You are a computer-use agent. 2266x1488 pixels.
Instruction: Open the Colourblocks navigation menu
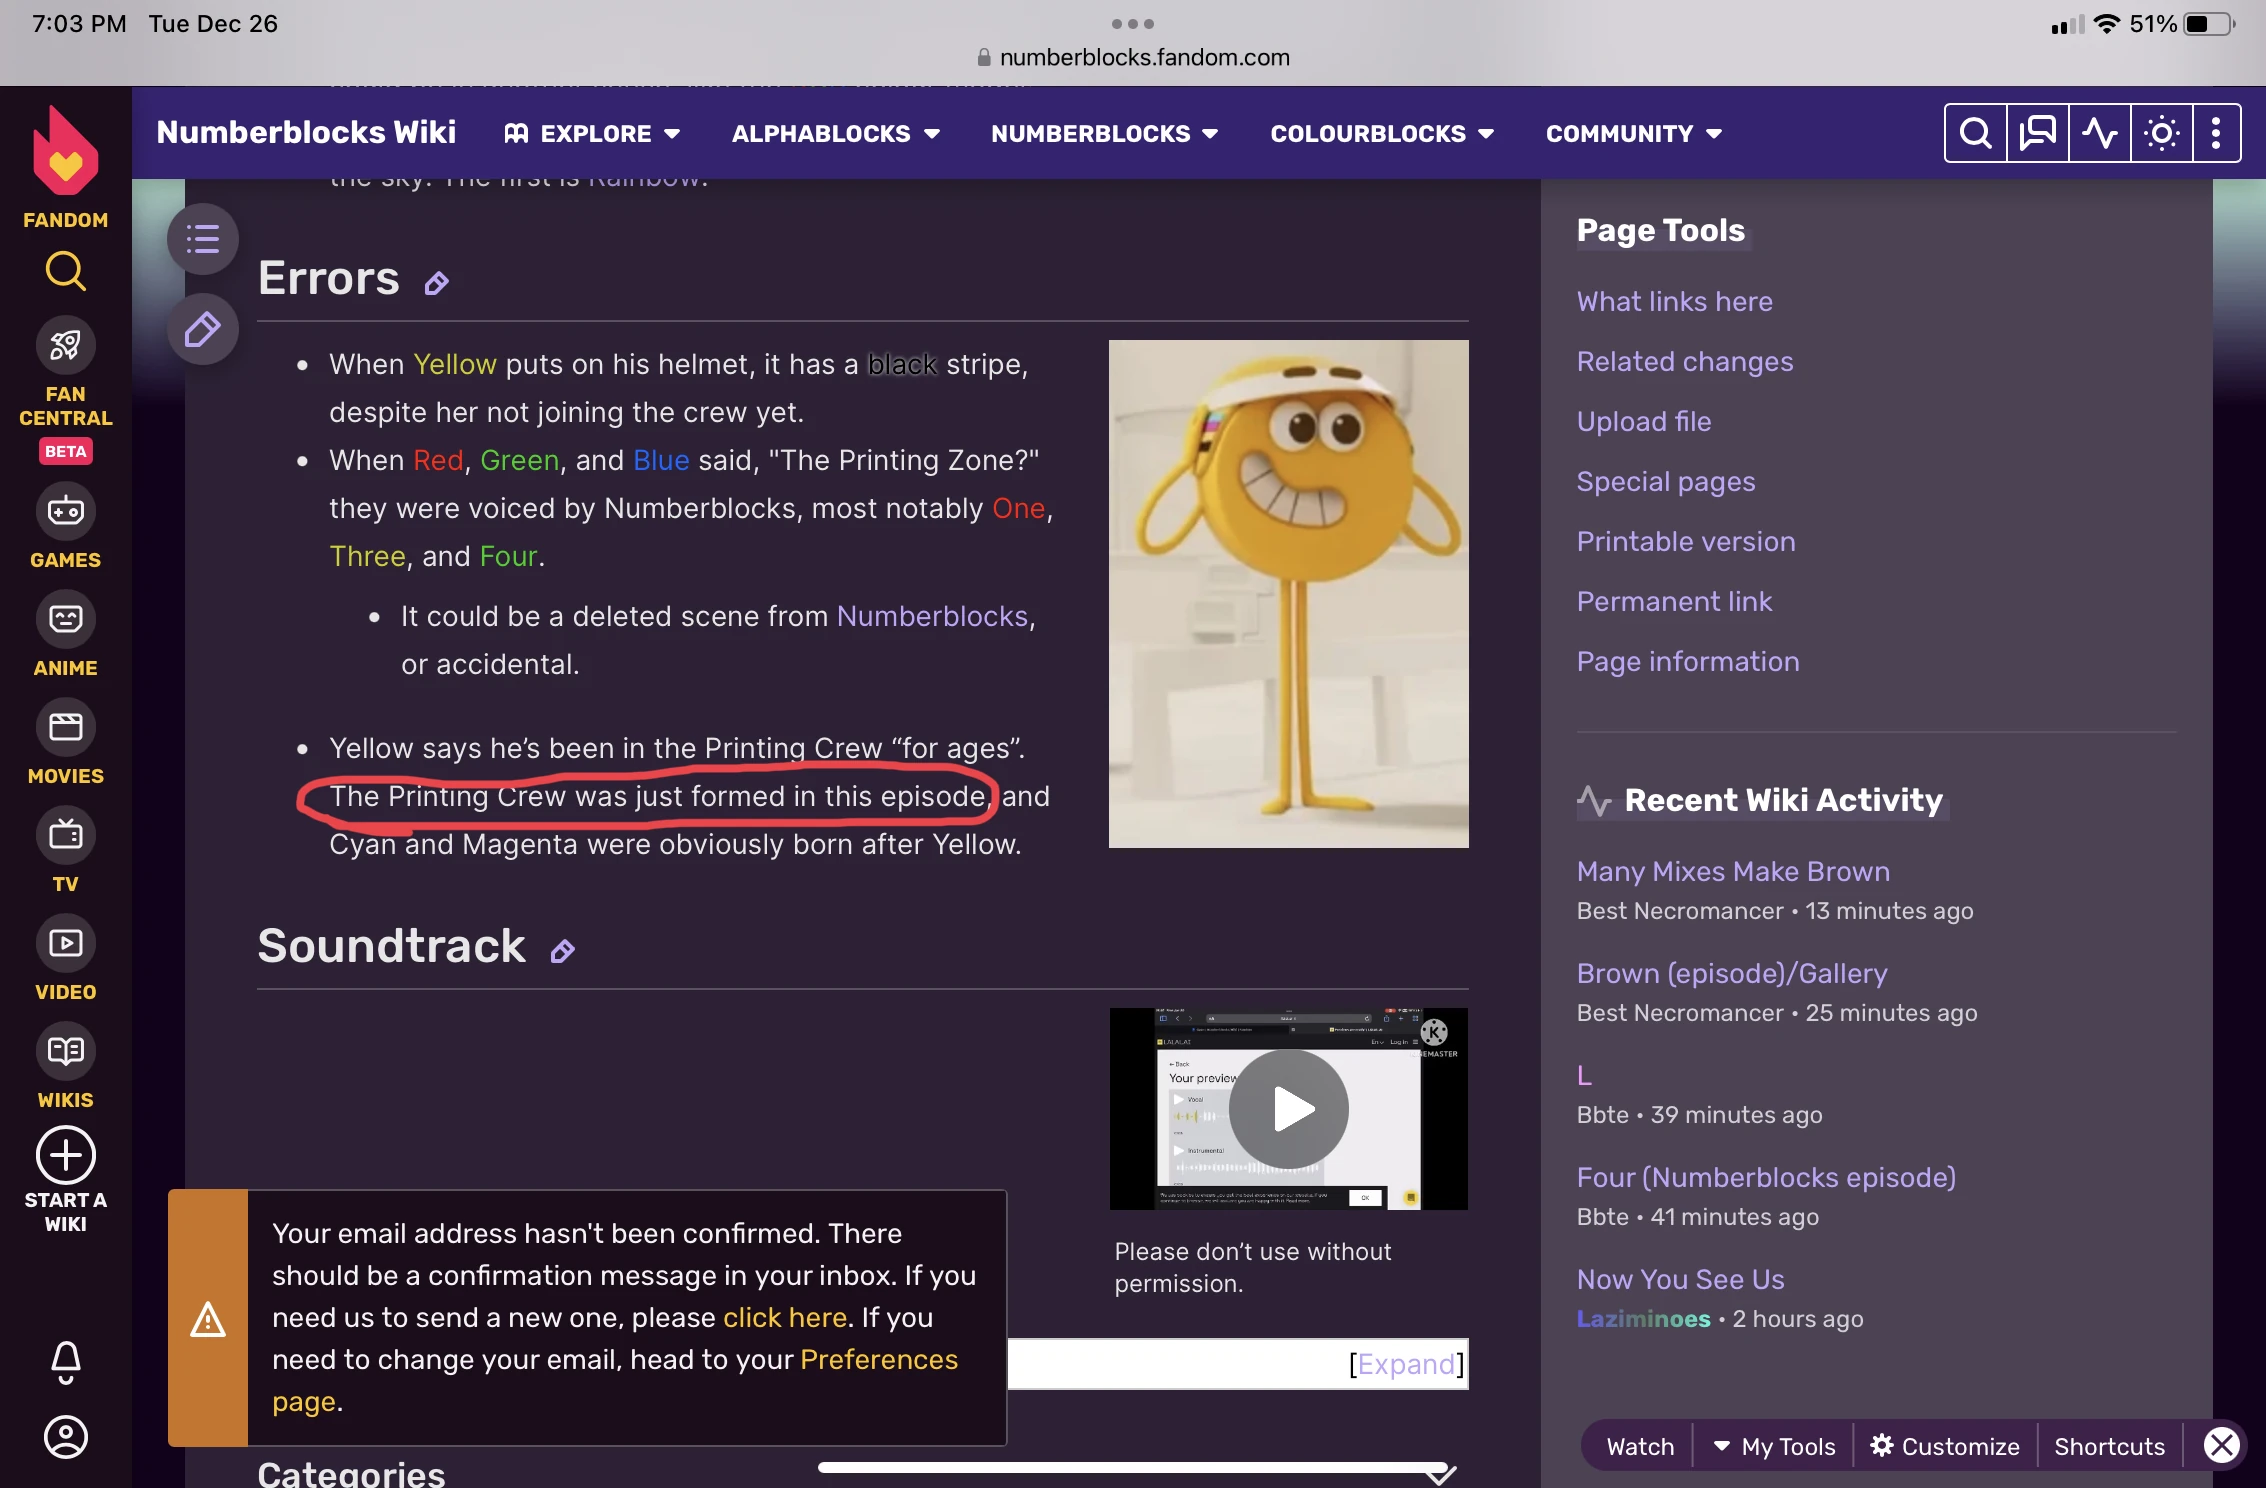(x=1381, y=133)
